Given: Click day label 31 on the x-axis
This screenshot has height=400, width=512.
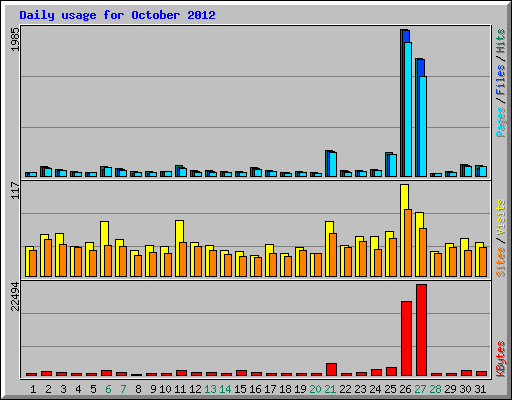Looking at the screenshot, I should click(480, 389).
